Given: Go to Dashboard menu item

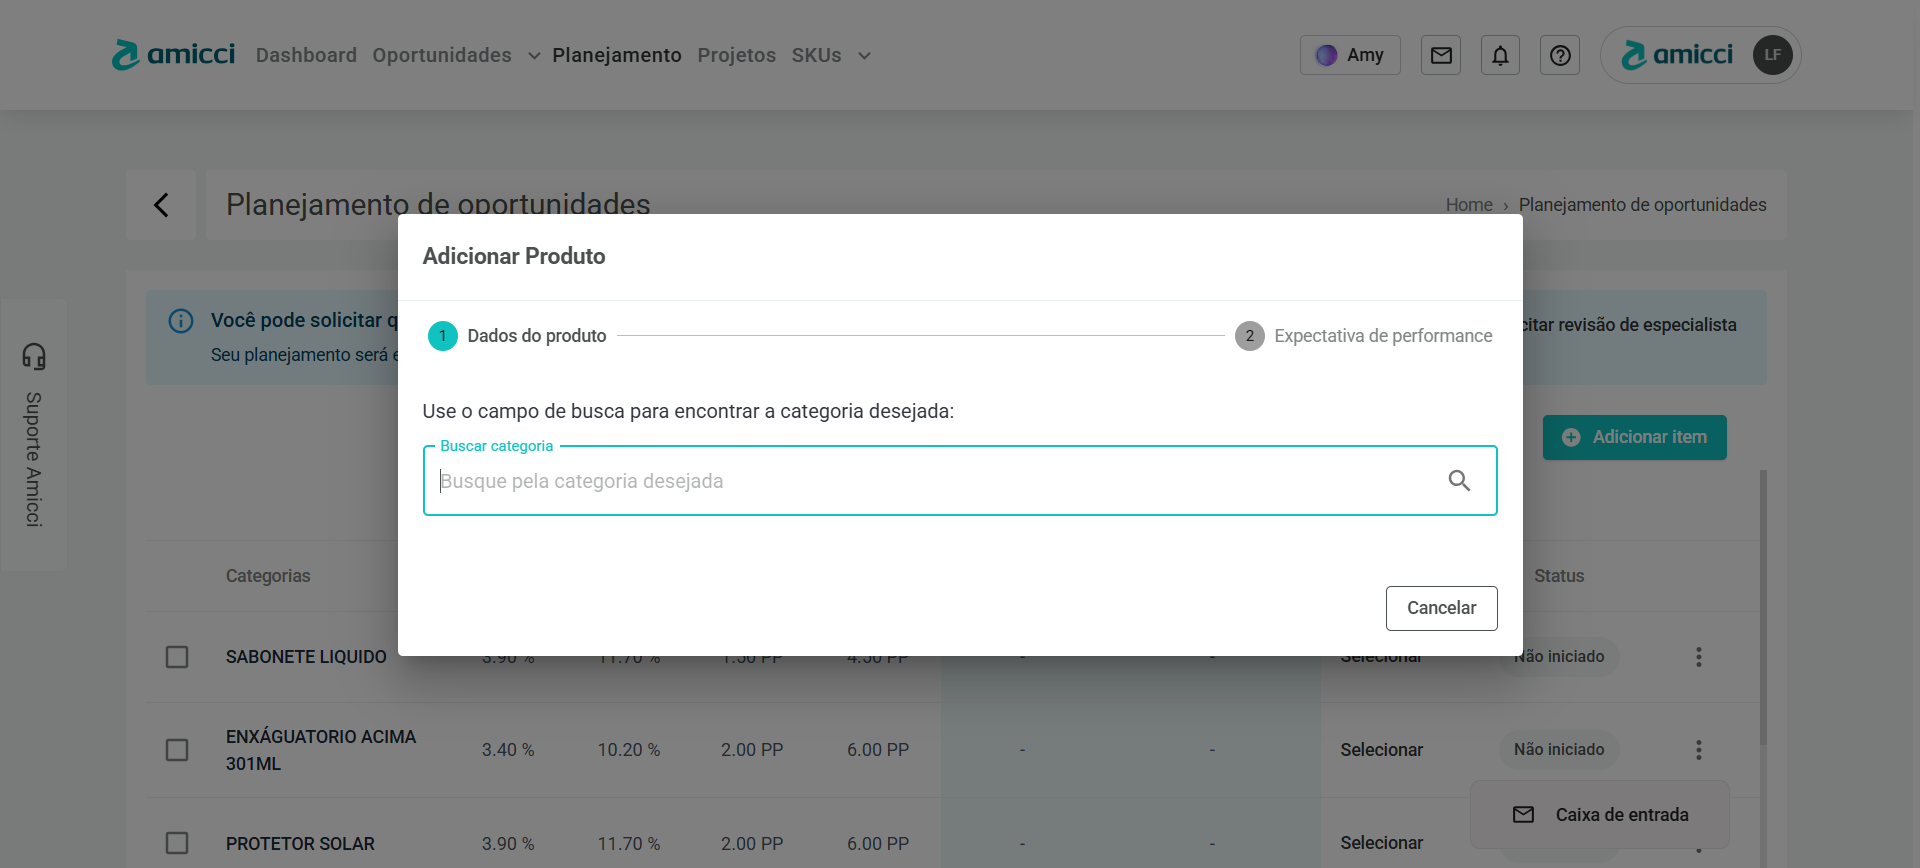Looking at the screenshot, I should coord(306,55).
